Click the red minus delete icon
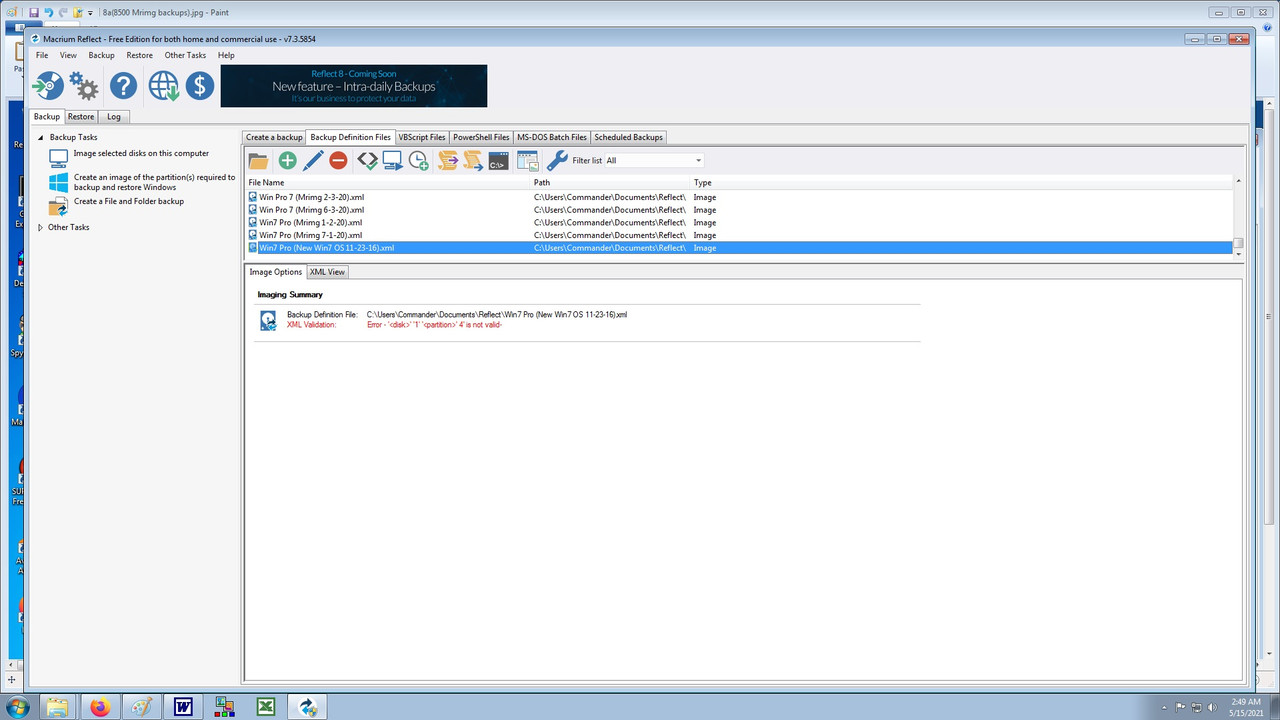 (x=338, y=160)
